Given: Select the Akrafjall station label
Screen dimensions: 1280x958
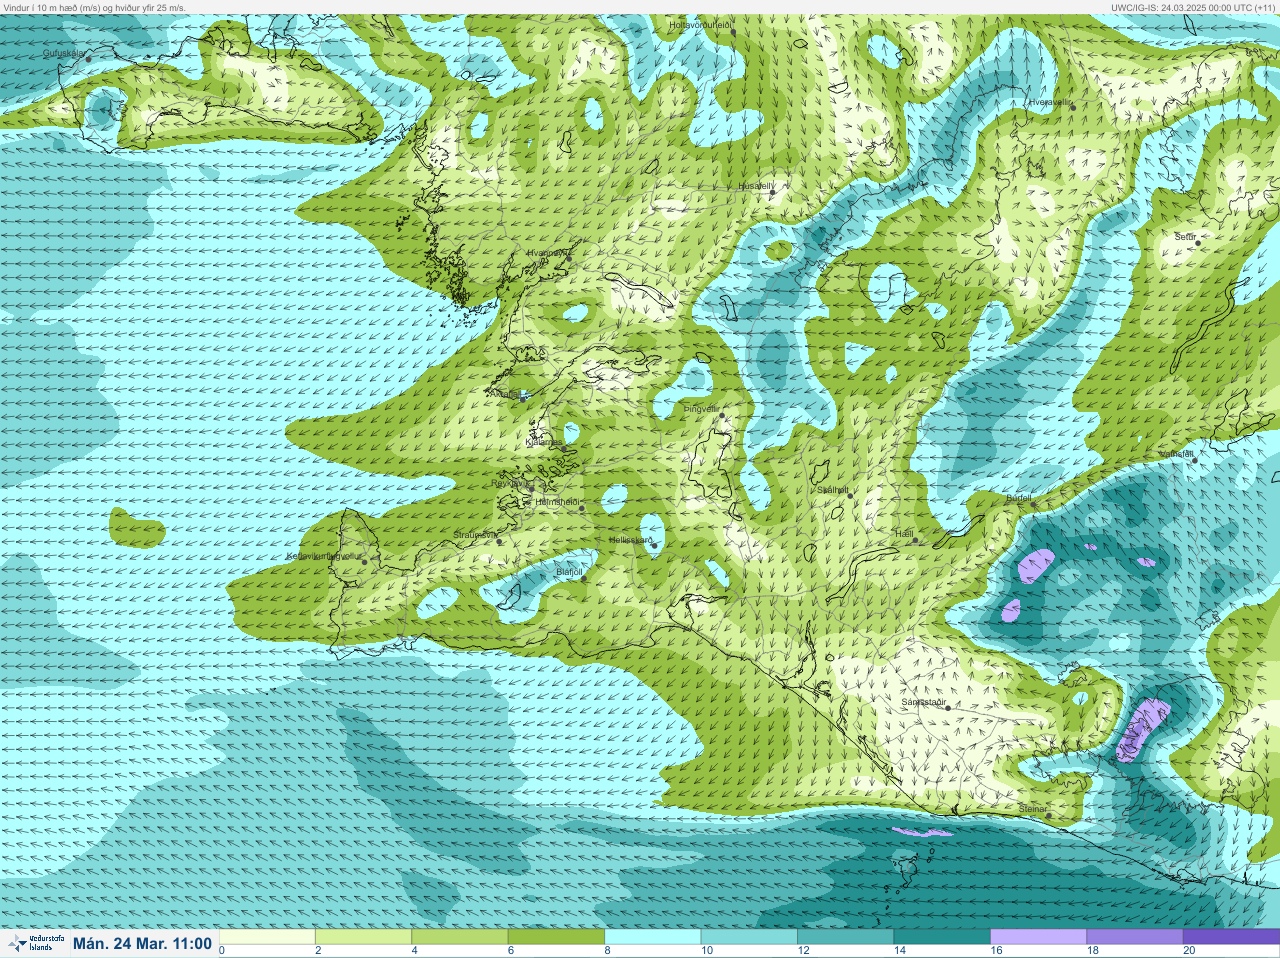Looking at the screenshot, I should click(x=505, y=394).
